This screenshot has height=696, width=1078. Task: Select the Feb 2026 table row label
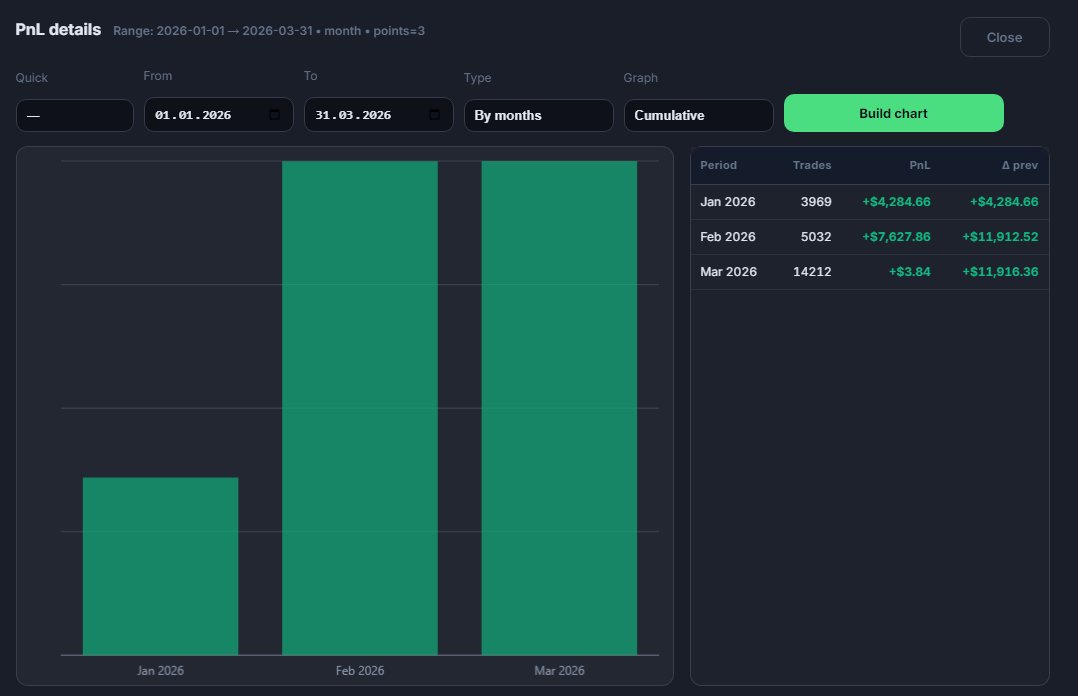(727, 237)
